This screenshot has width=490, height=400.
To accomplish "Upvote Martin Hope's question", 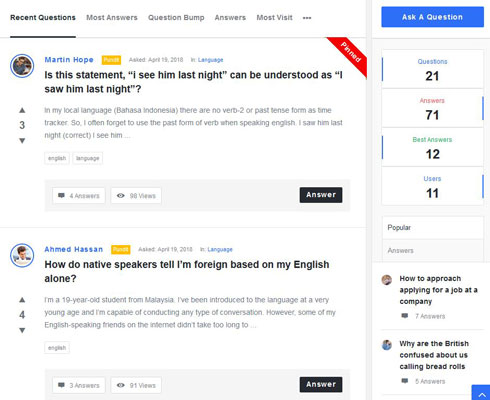I will (22, 110).
